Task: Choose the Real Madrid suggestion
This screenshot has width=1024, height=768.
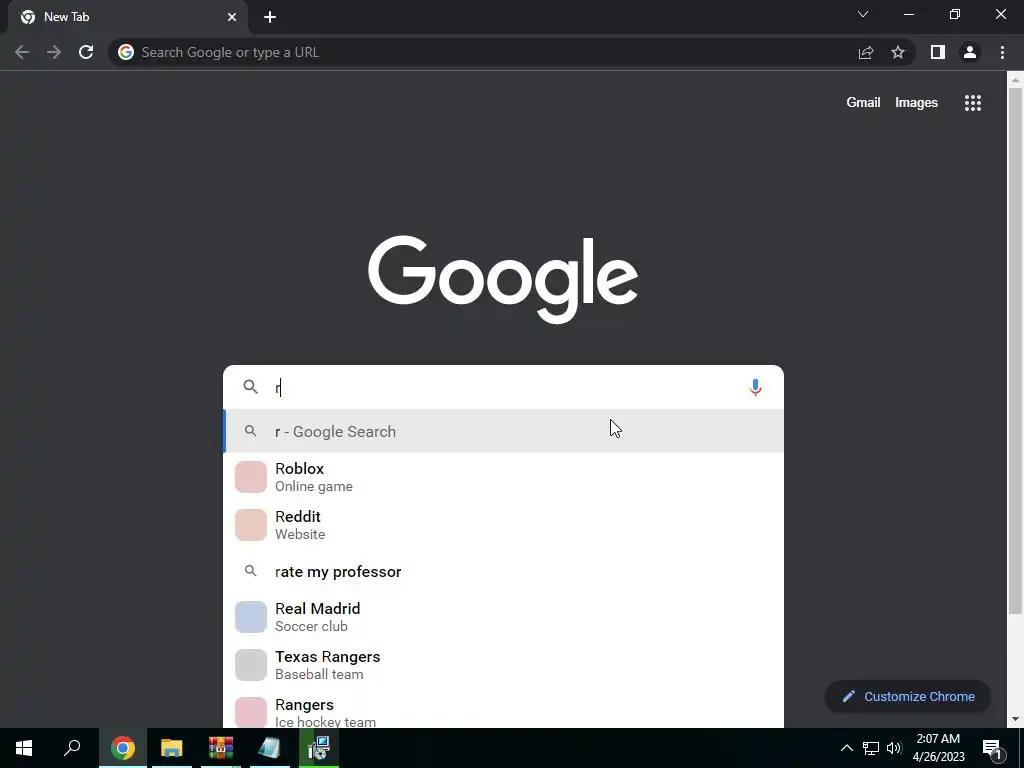Action: (x=504, y=617)
